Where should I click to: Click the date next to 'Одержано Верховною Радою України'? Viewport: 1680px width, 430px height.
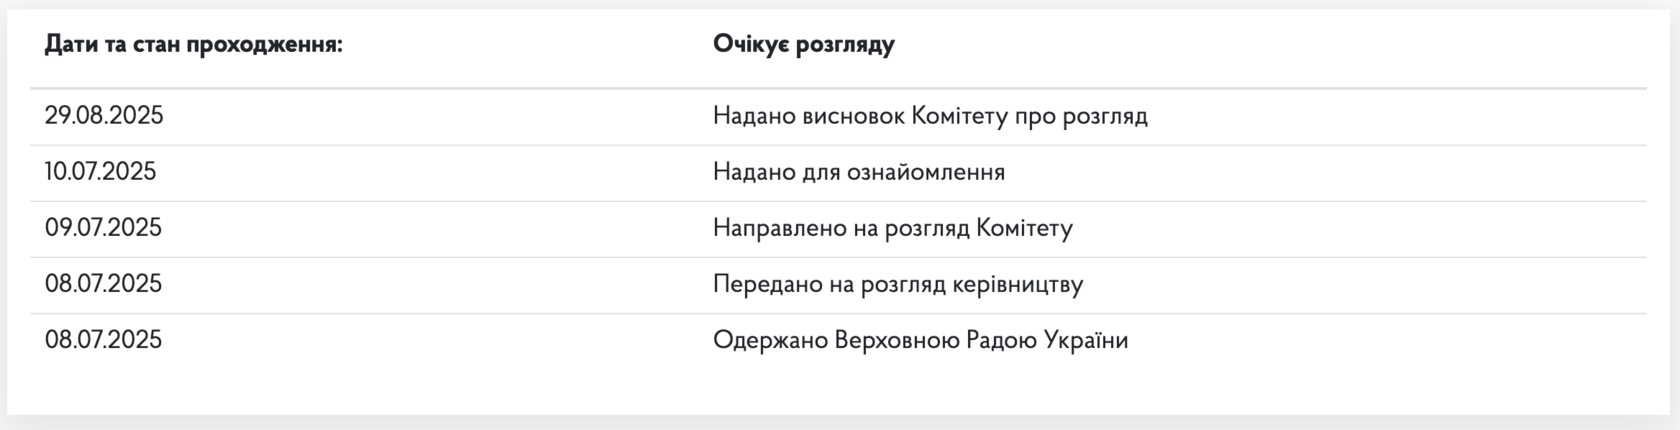103,340
